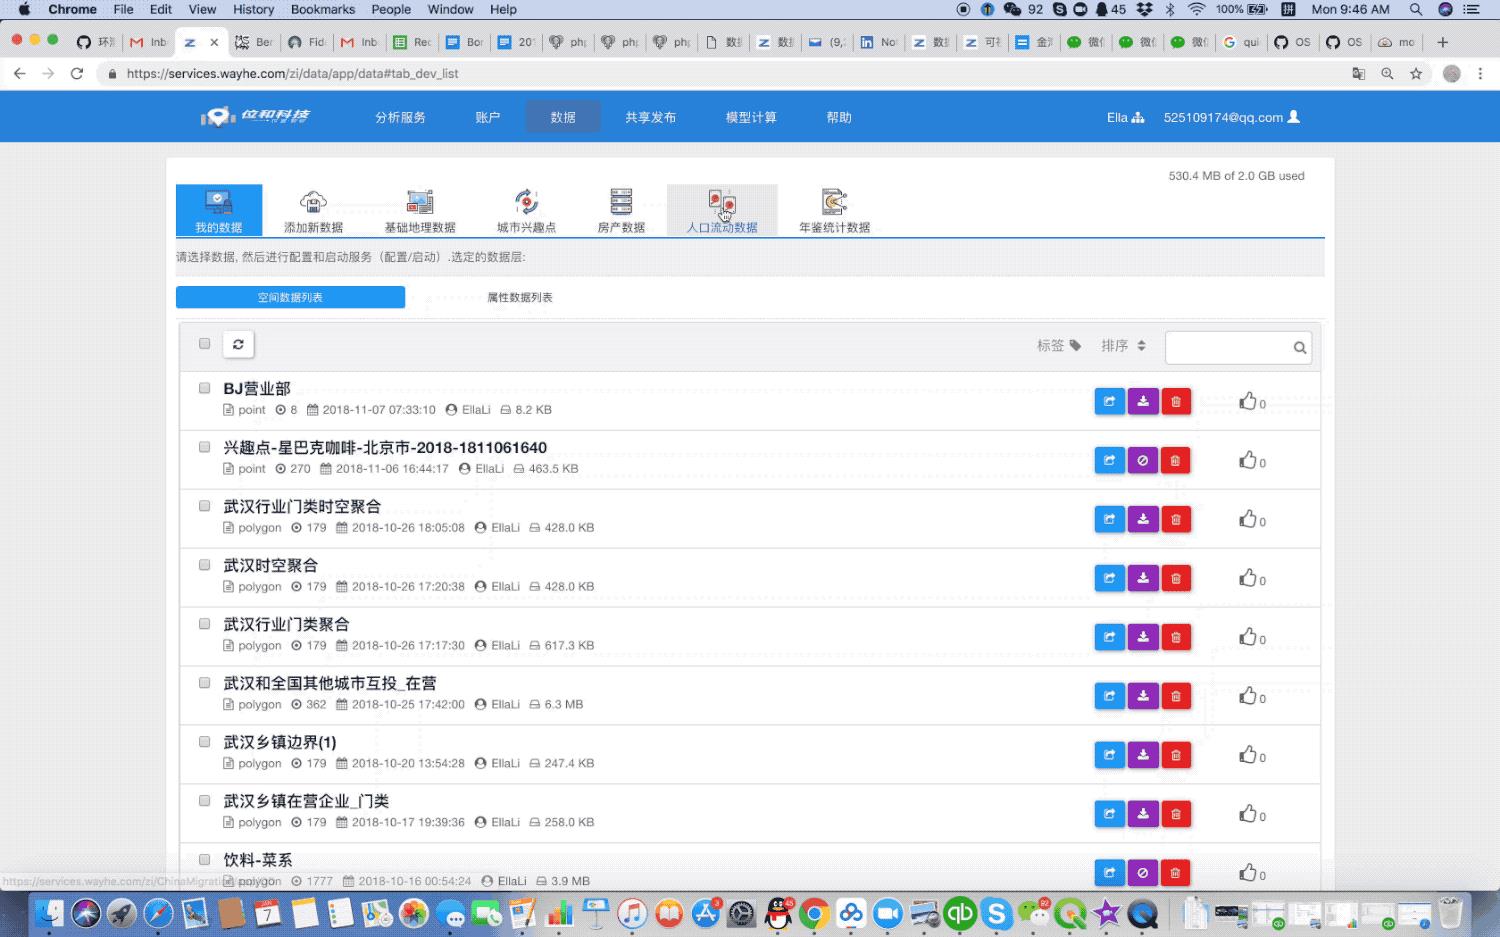This screenshot has width=1500, height=937.
Task: Delete the 饮料-菜系 dataset
Action: click(x=1176, y=874)
